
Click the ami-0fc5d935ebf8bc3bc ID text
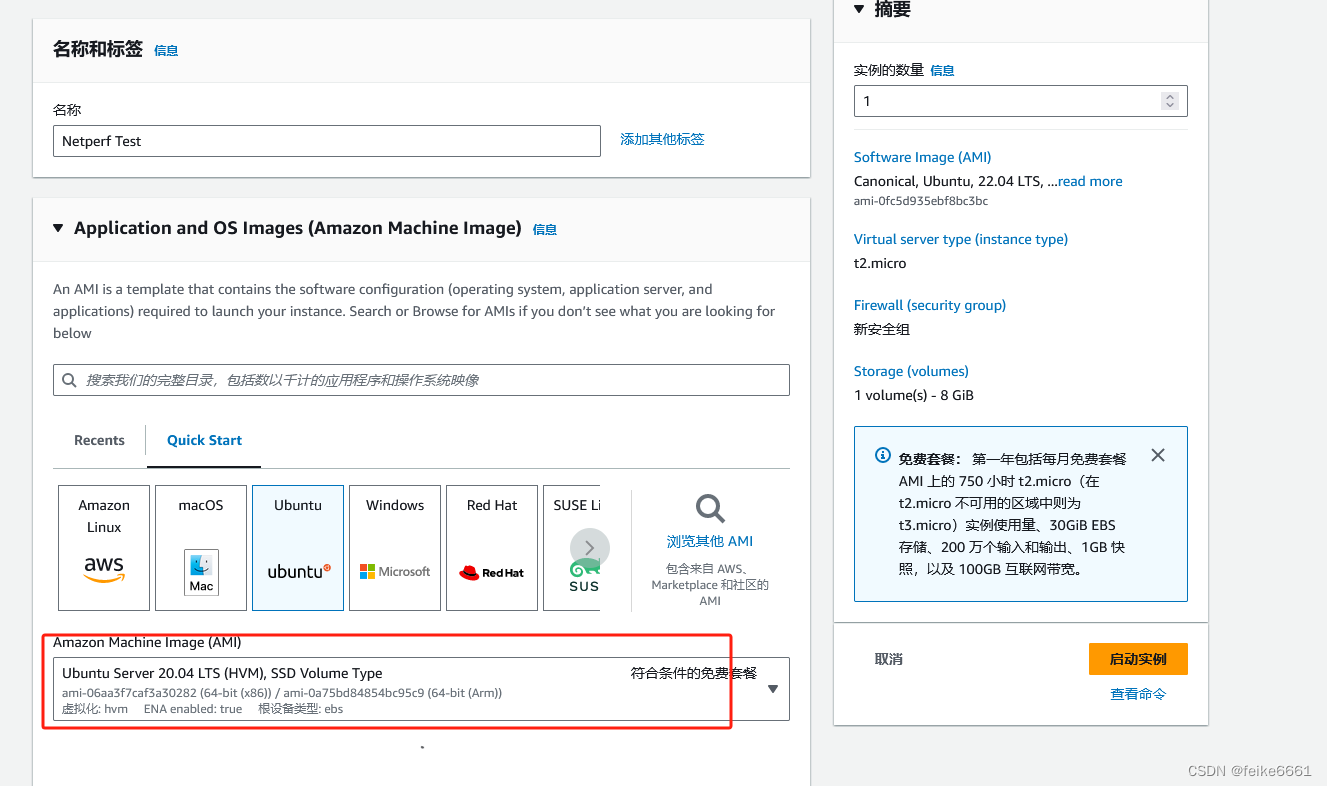click(x=921, y=201)
